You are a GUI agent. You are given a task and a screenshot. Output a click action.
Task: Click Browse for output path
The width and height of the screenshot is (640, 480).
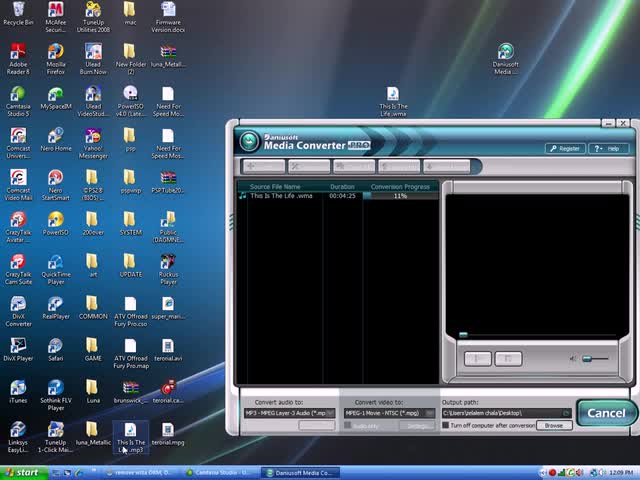[x=554, y=425]
